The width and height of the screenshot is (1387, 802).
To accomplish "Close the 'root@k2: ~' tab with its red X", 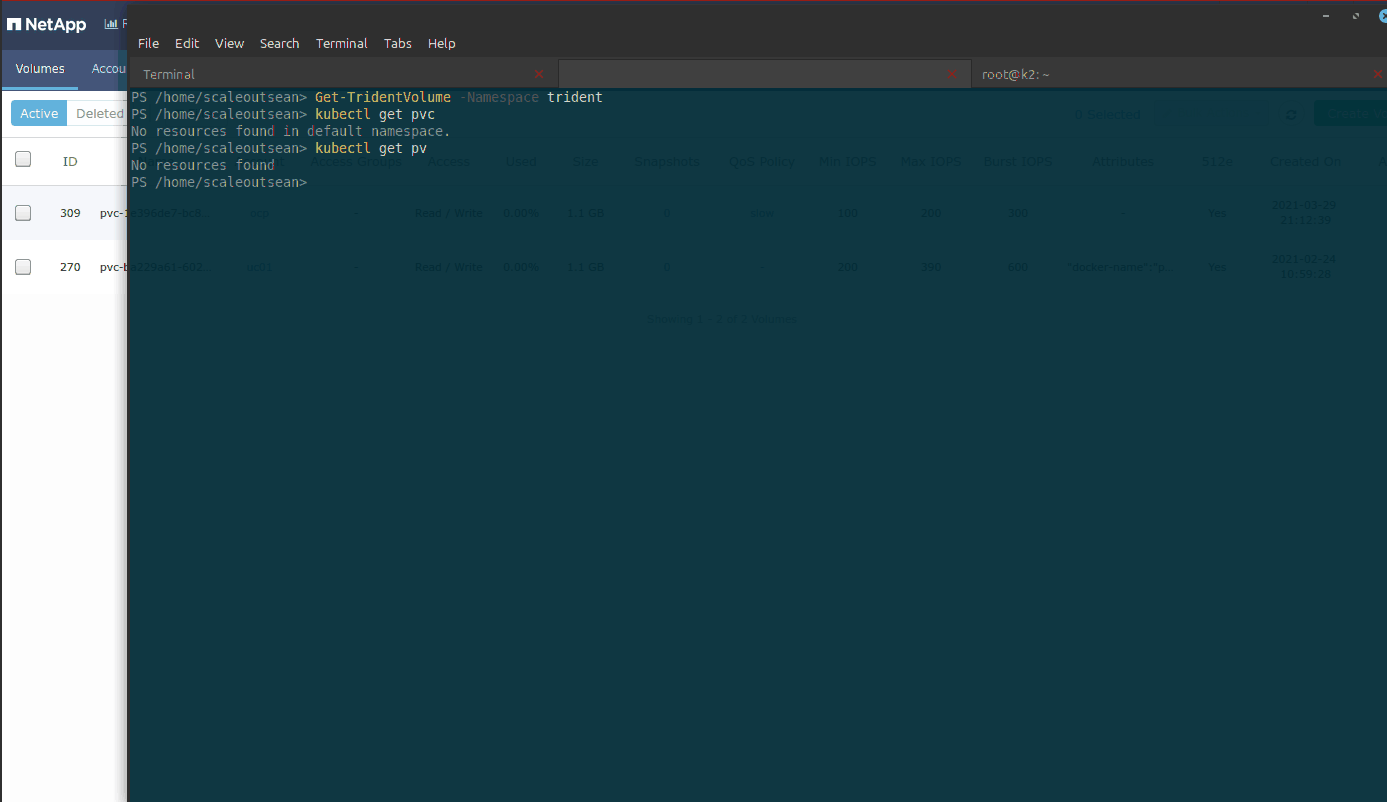I will click(x=1378, y=74).
